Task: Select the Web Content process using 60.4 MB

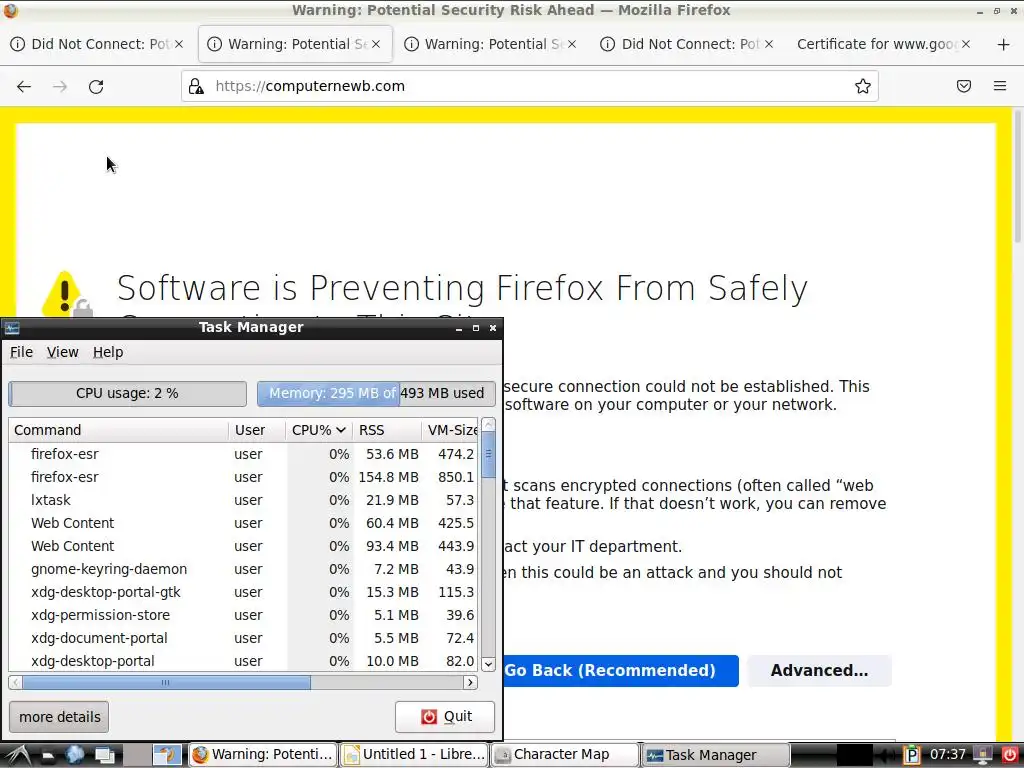Action: point(243,523)
